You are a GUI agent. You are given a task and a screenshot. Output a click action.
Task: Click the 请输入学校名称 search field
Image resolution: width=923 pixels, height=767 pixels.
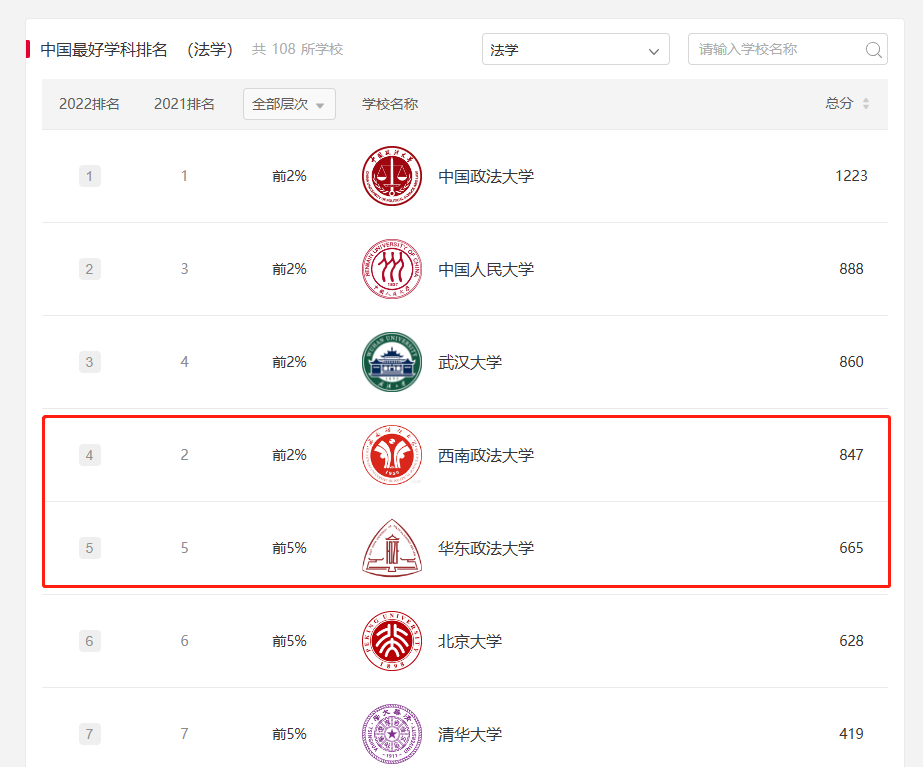click(x=788, y=49)
